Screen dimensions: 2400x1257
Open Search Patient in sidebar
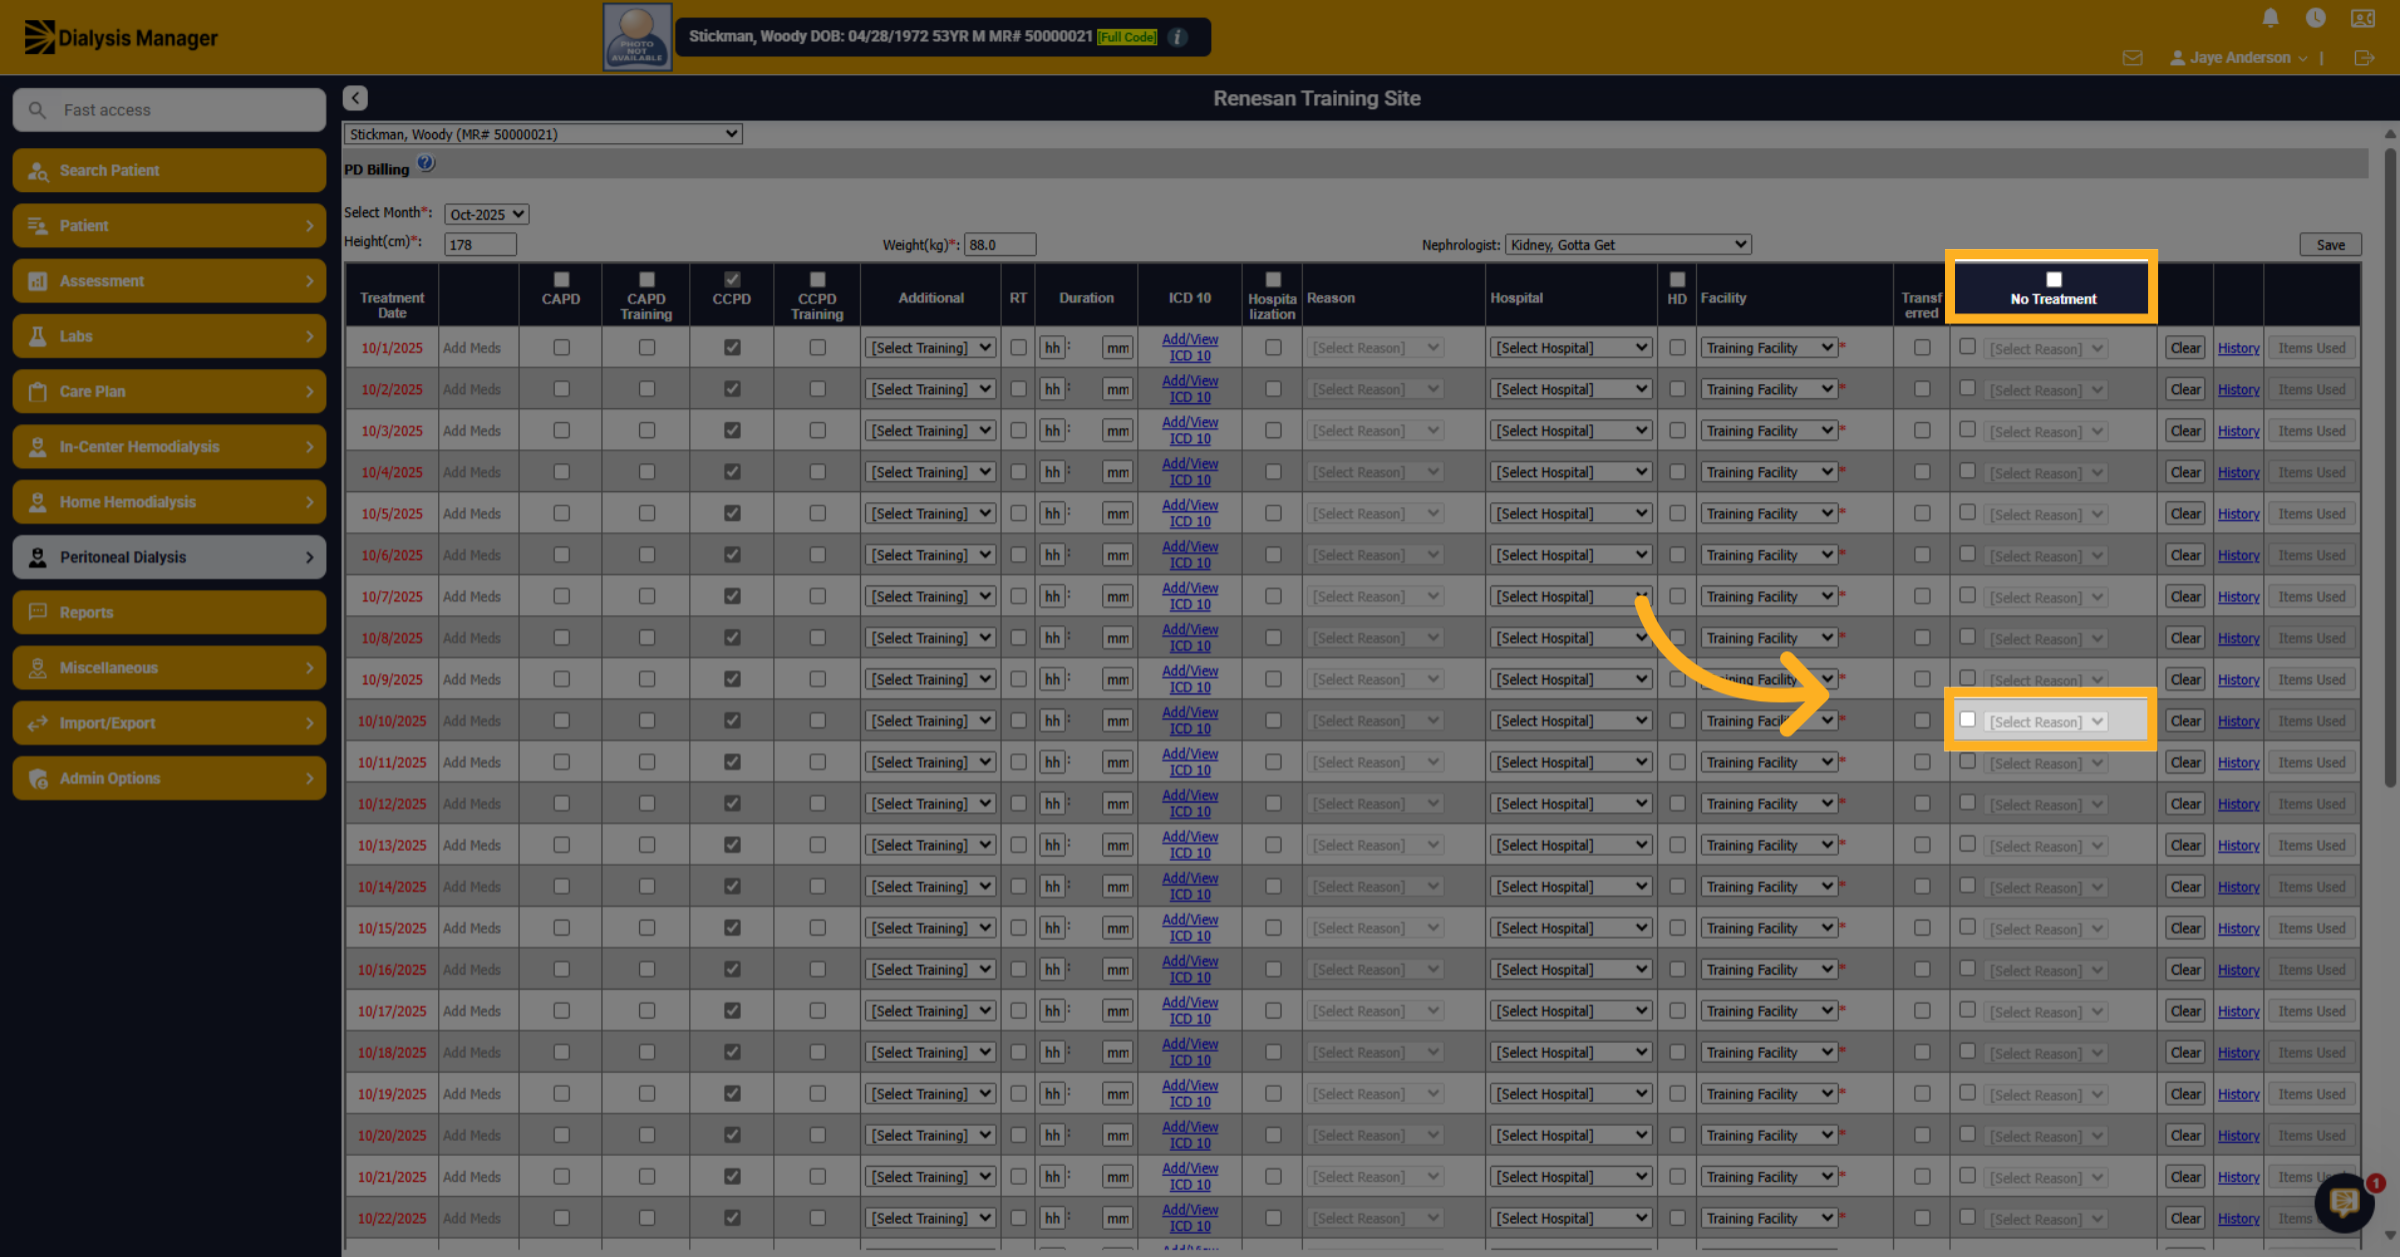point(169,170)
